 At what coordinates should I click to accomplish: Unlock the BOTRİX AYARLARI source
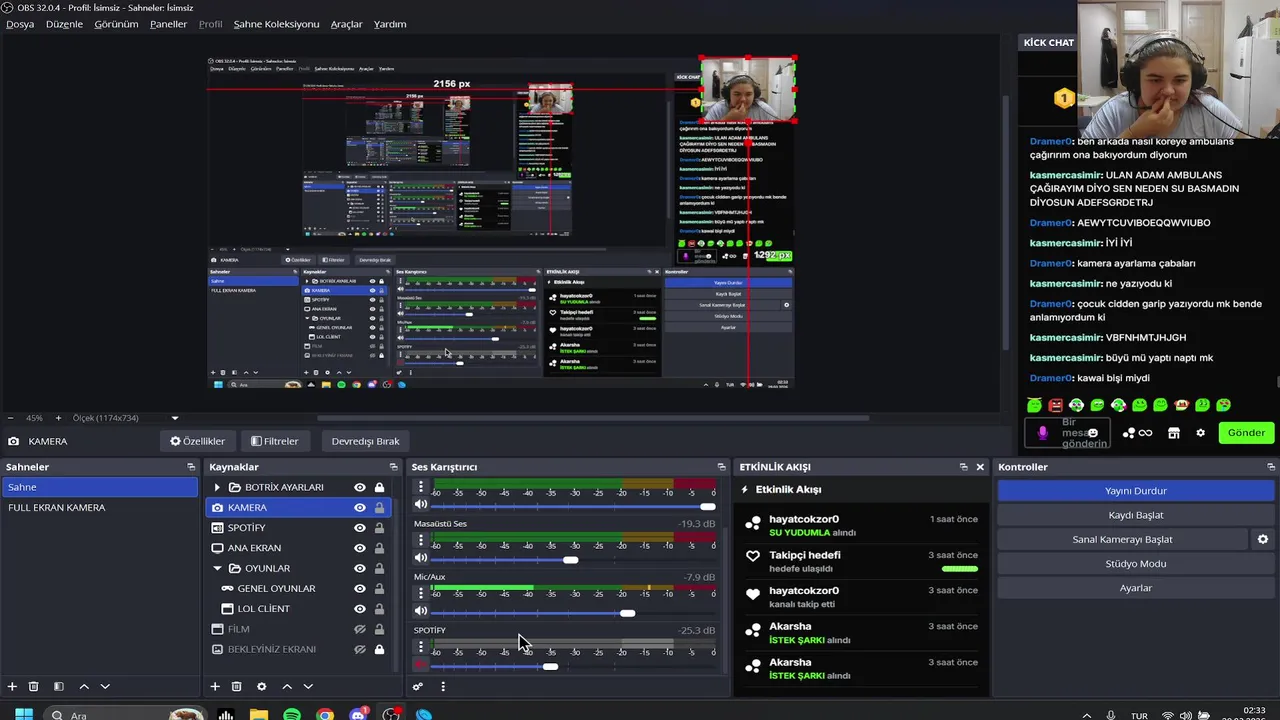click(x=380, y=487)
